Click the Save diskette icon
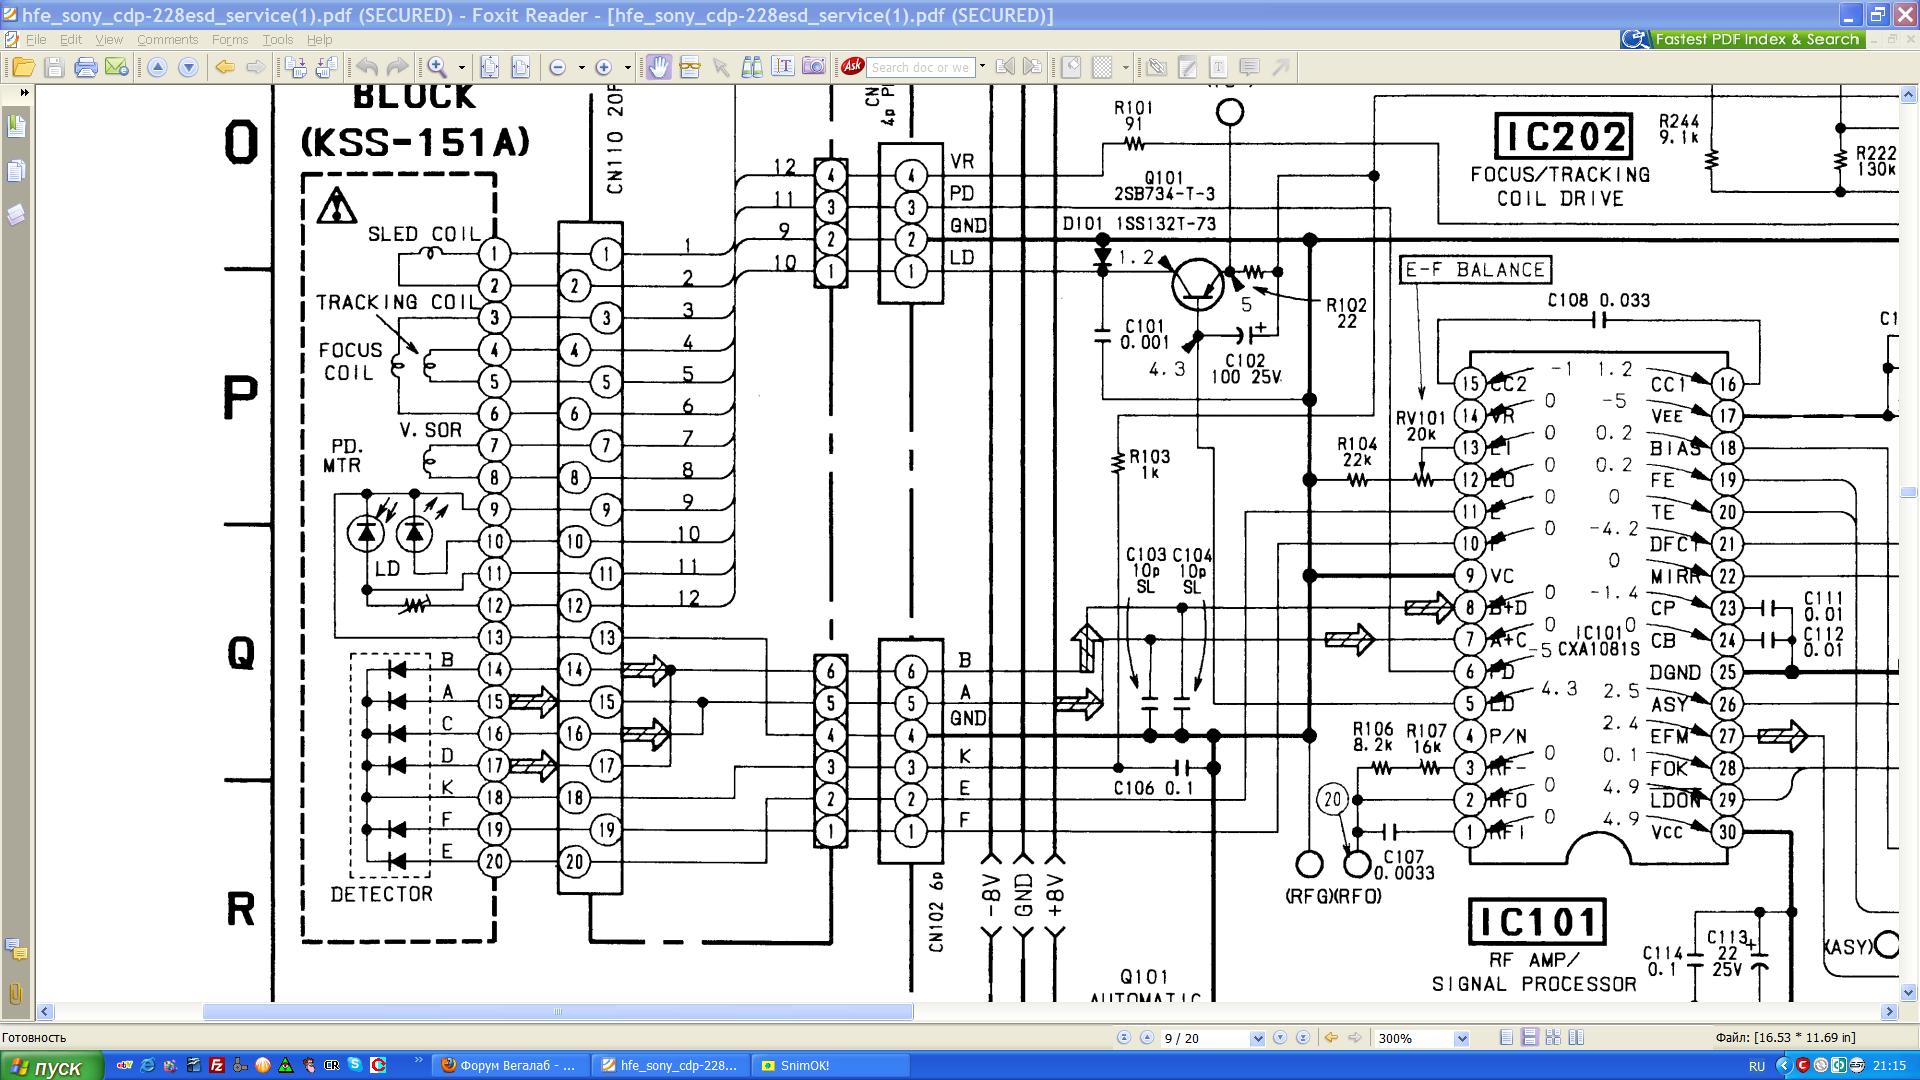Image resolution: width=1920 pixels, height=1080 pixels. [55, 67]
